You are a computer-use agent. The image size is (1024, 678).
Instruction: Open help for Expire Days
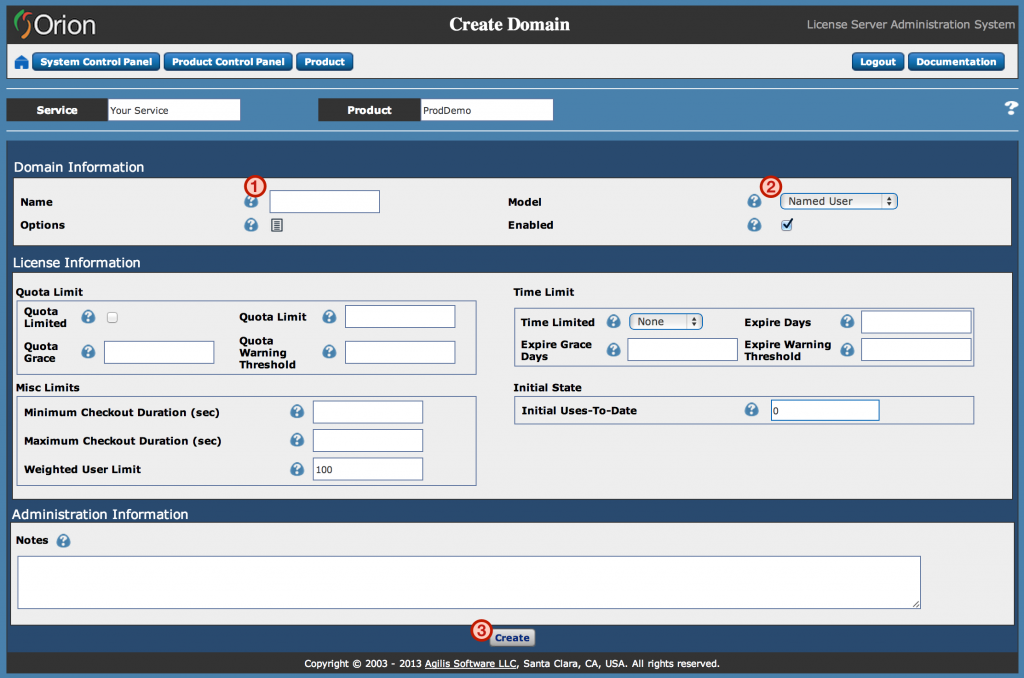[847, 321]
